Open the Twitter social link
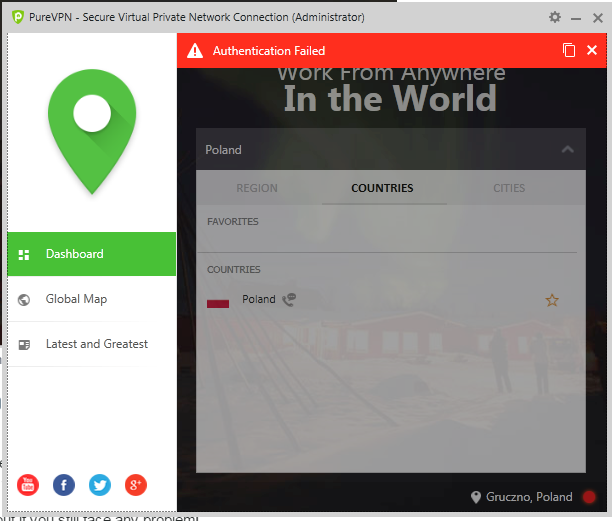This screenshot has height=521, width=614. (x=100, y=485)
